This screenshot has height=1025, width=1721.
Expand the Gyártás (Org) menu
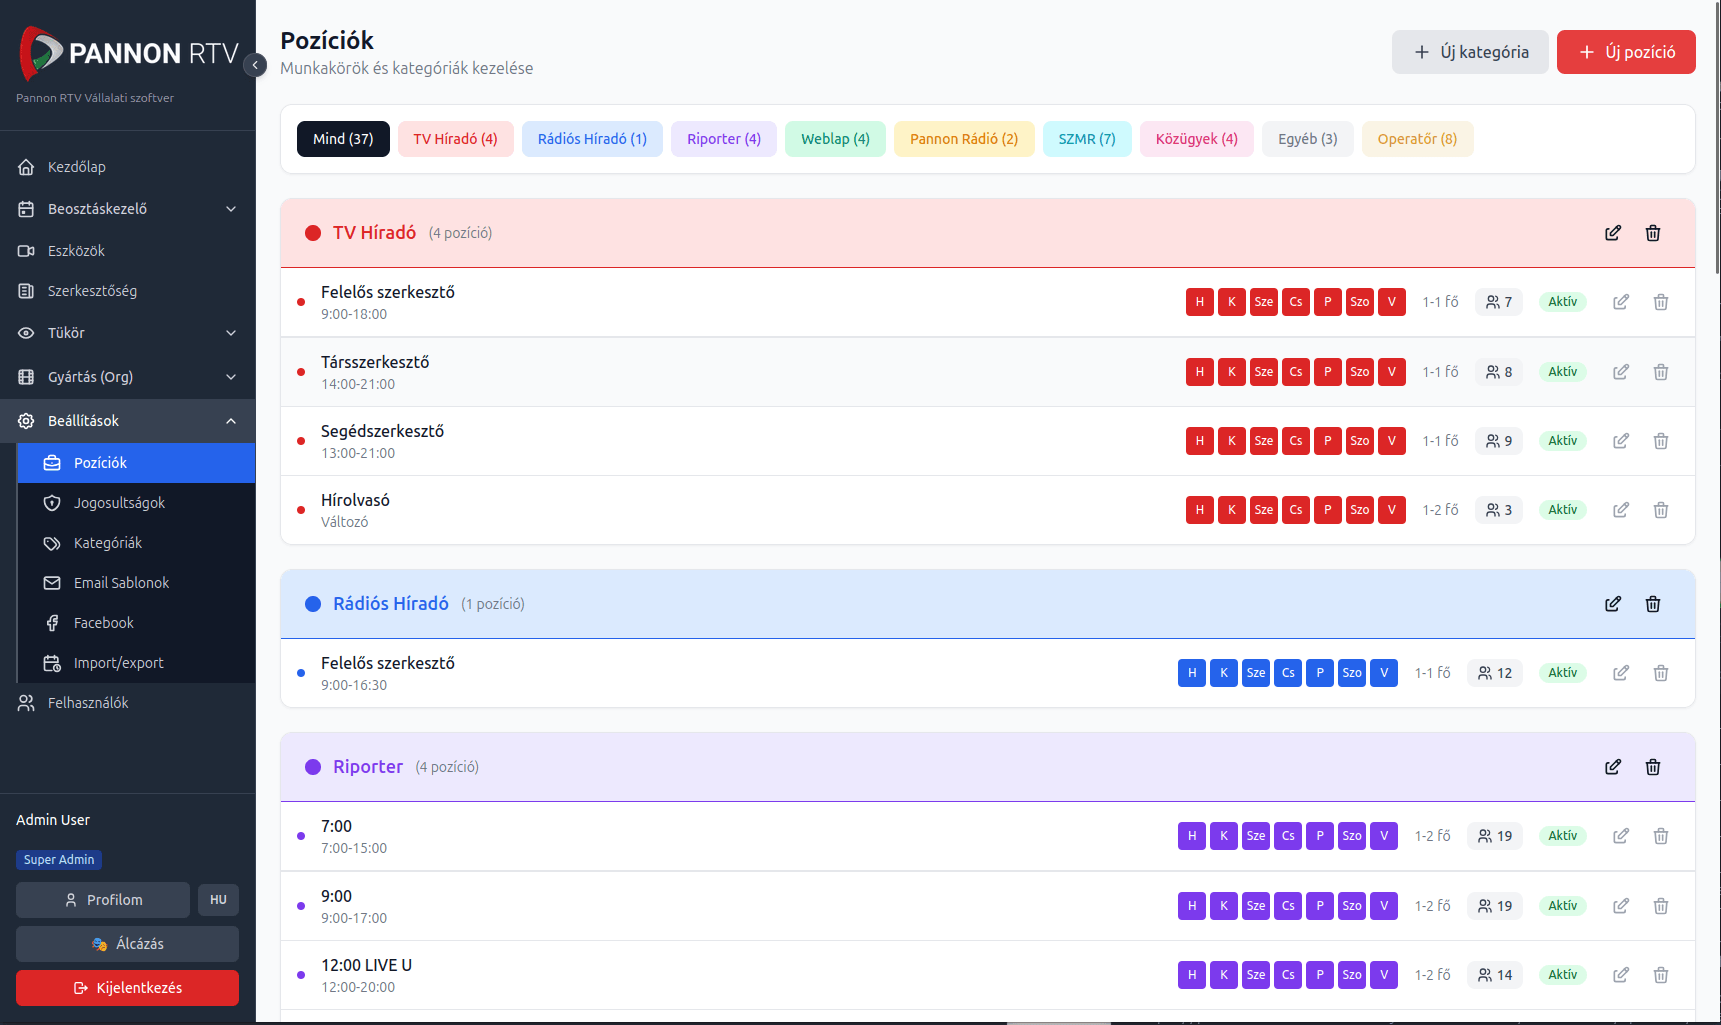tap(128, 377)
